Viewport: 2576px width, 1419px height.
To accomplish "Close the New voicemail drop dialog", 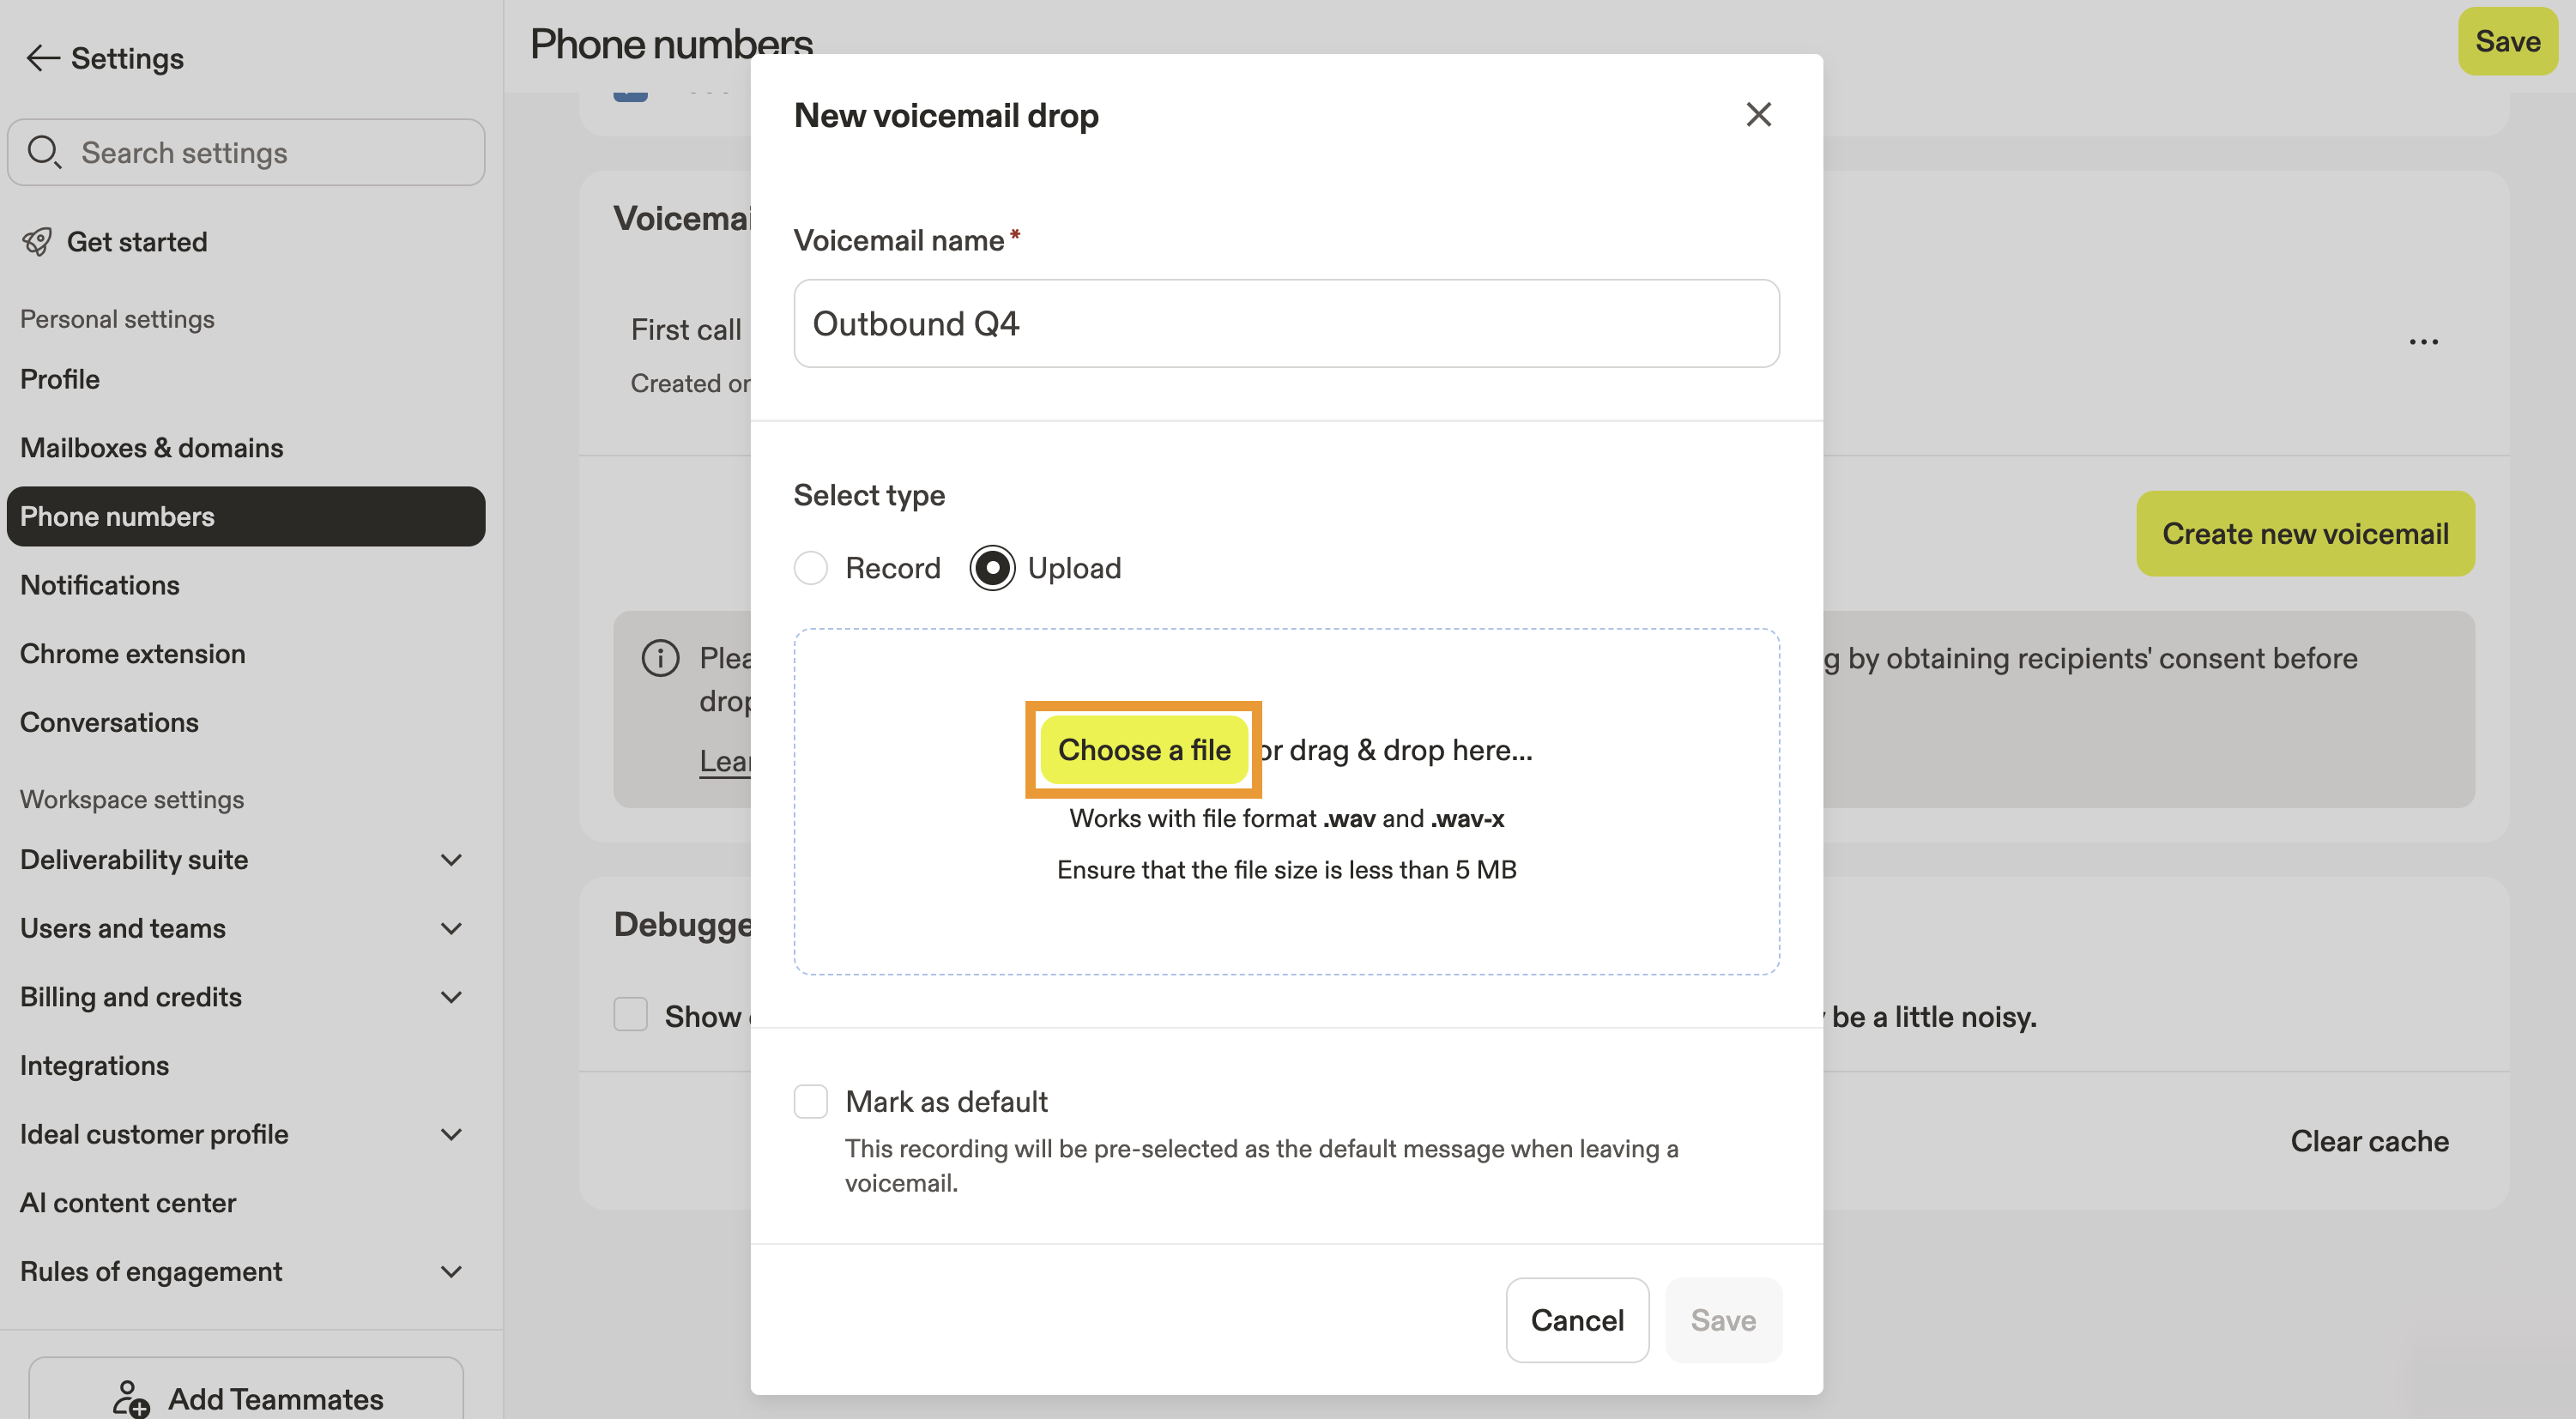I will click(1758, 115).
